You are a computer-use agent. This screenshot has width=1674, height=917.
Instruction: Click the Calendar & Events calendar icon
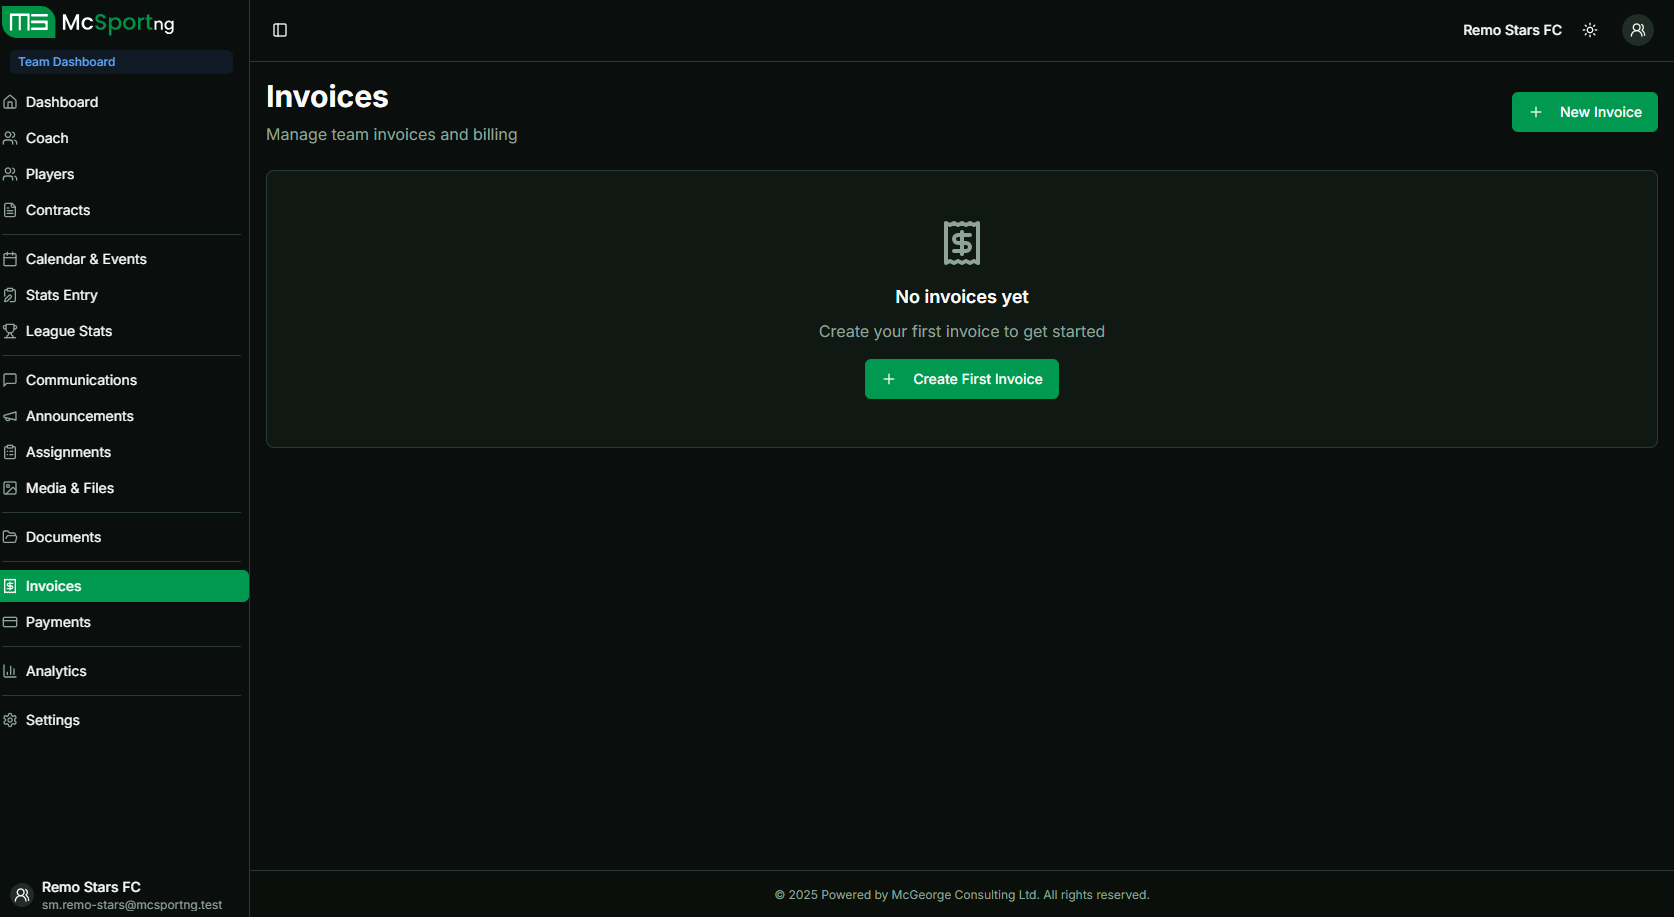[x=10, y=258]
